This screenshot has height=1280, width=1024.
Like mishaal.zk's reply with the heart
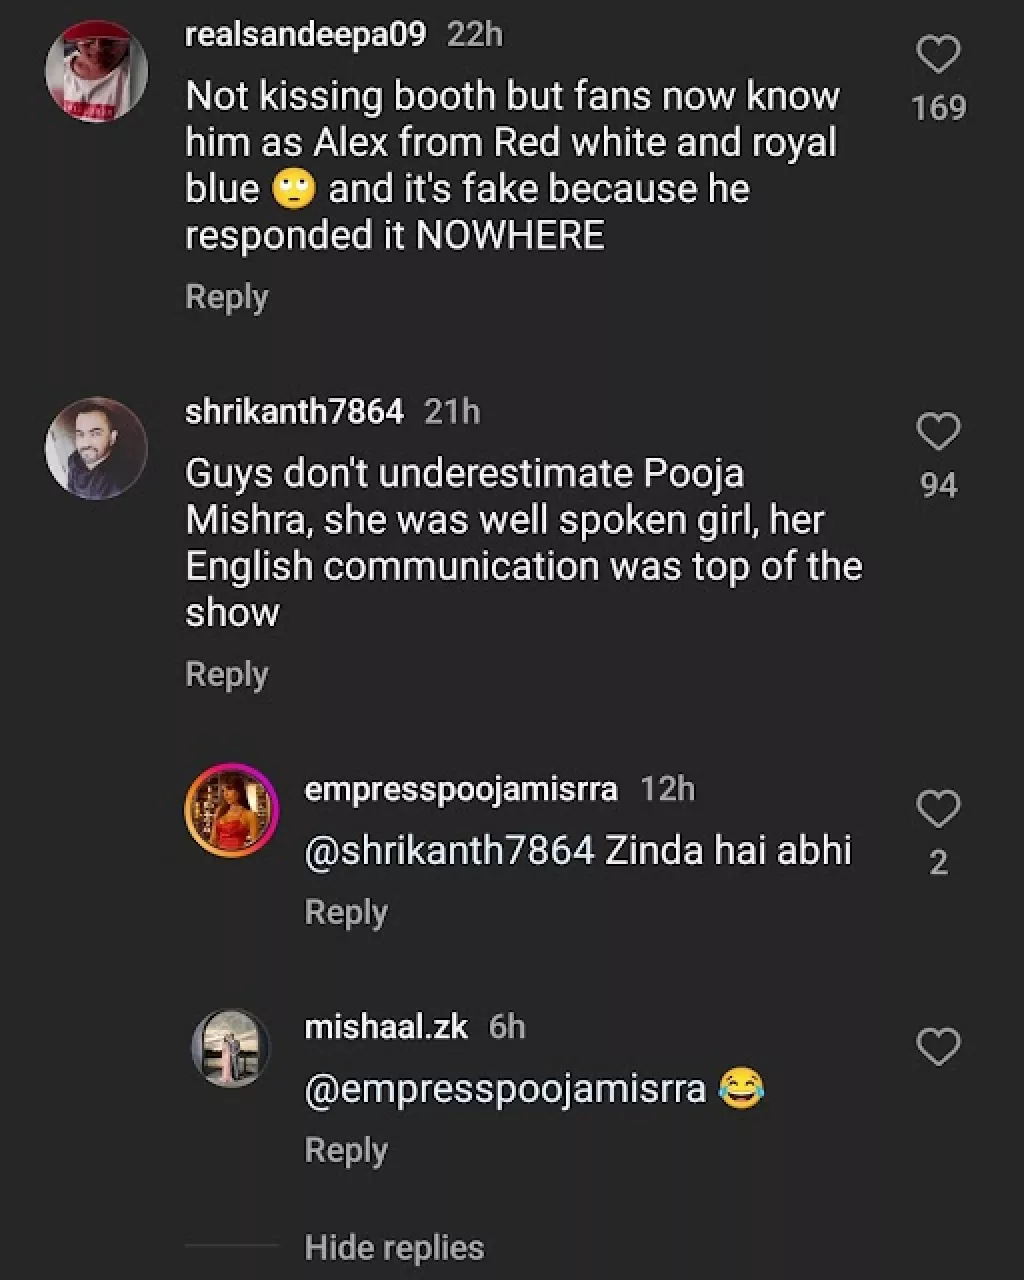[938, 1047]
